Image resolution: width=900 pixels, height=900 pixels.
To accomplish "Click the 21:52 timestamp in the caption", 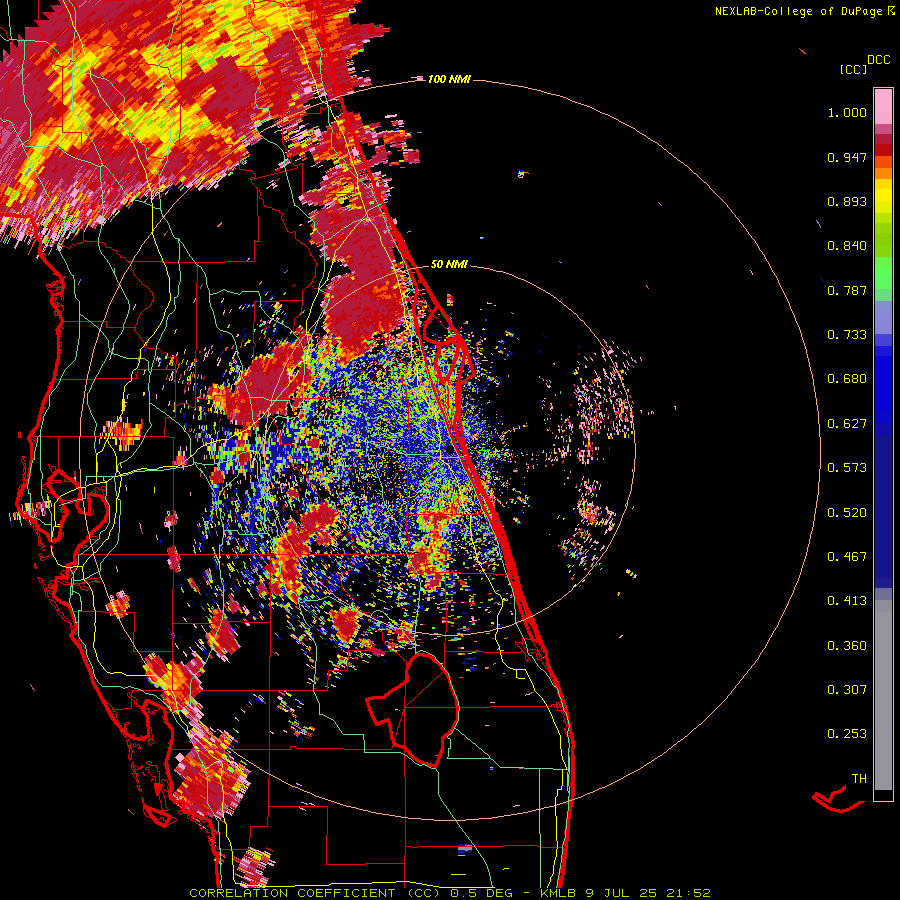I will [x=688, y=893].
